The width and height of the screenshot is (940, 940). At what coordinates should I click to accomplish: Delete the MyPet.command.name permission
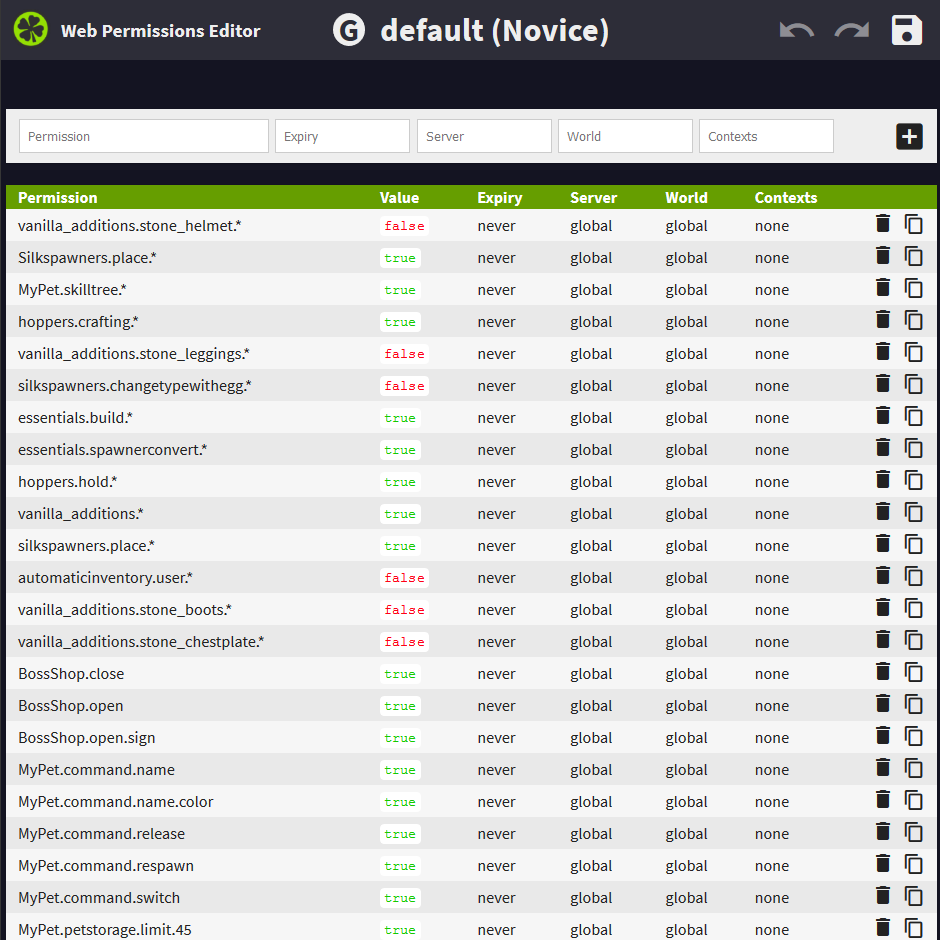tap(882, 767)
